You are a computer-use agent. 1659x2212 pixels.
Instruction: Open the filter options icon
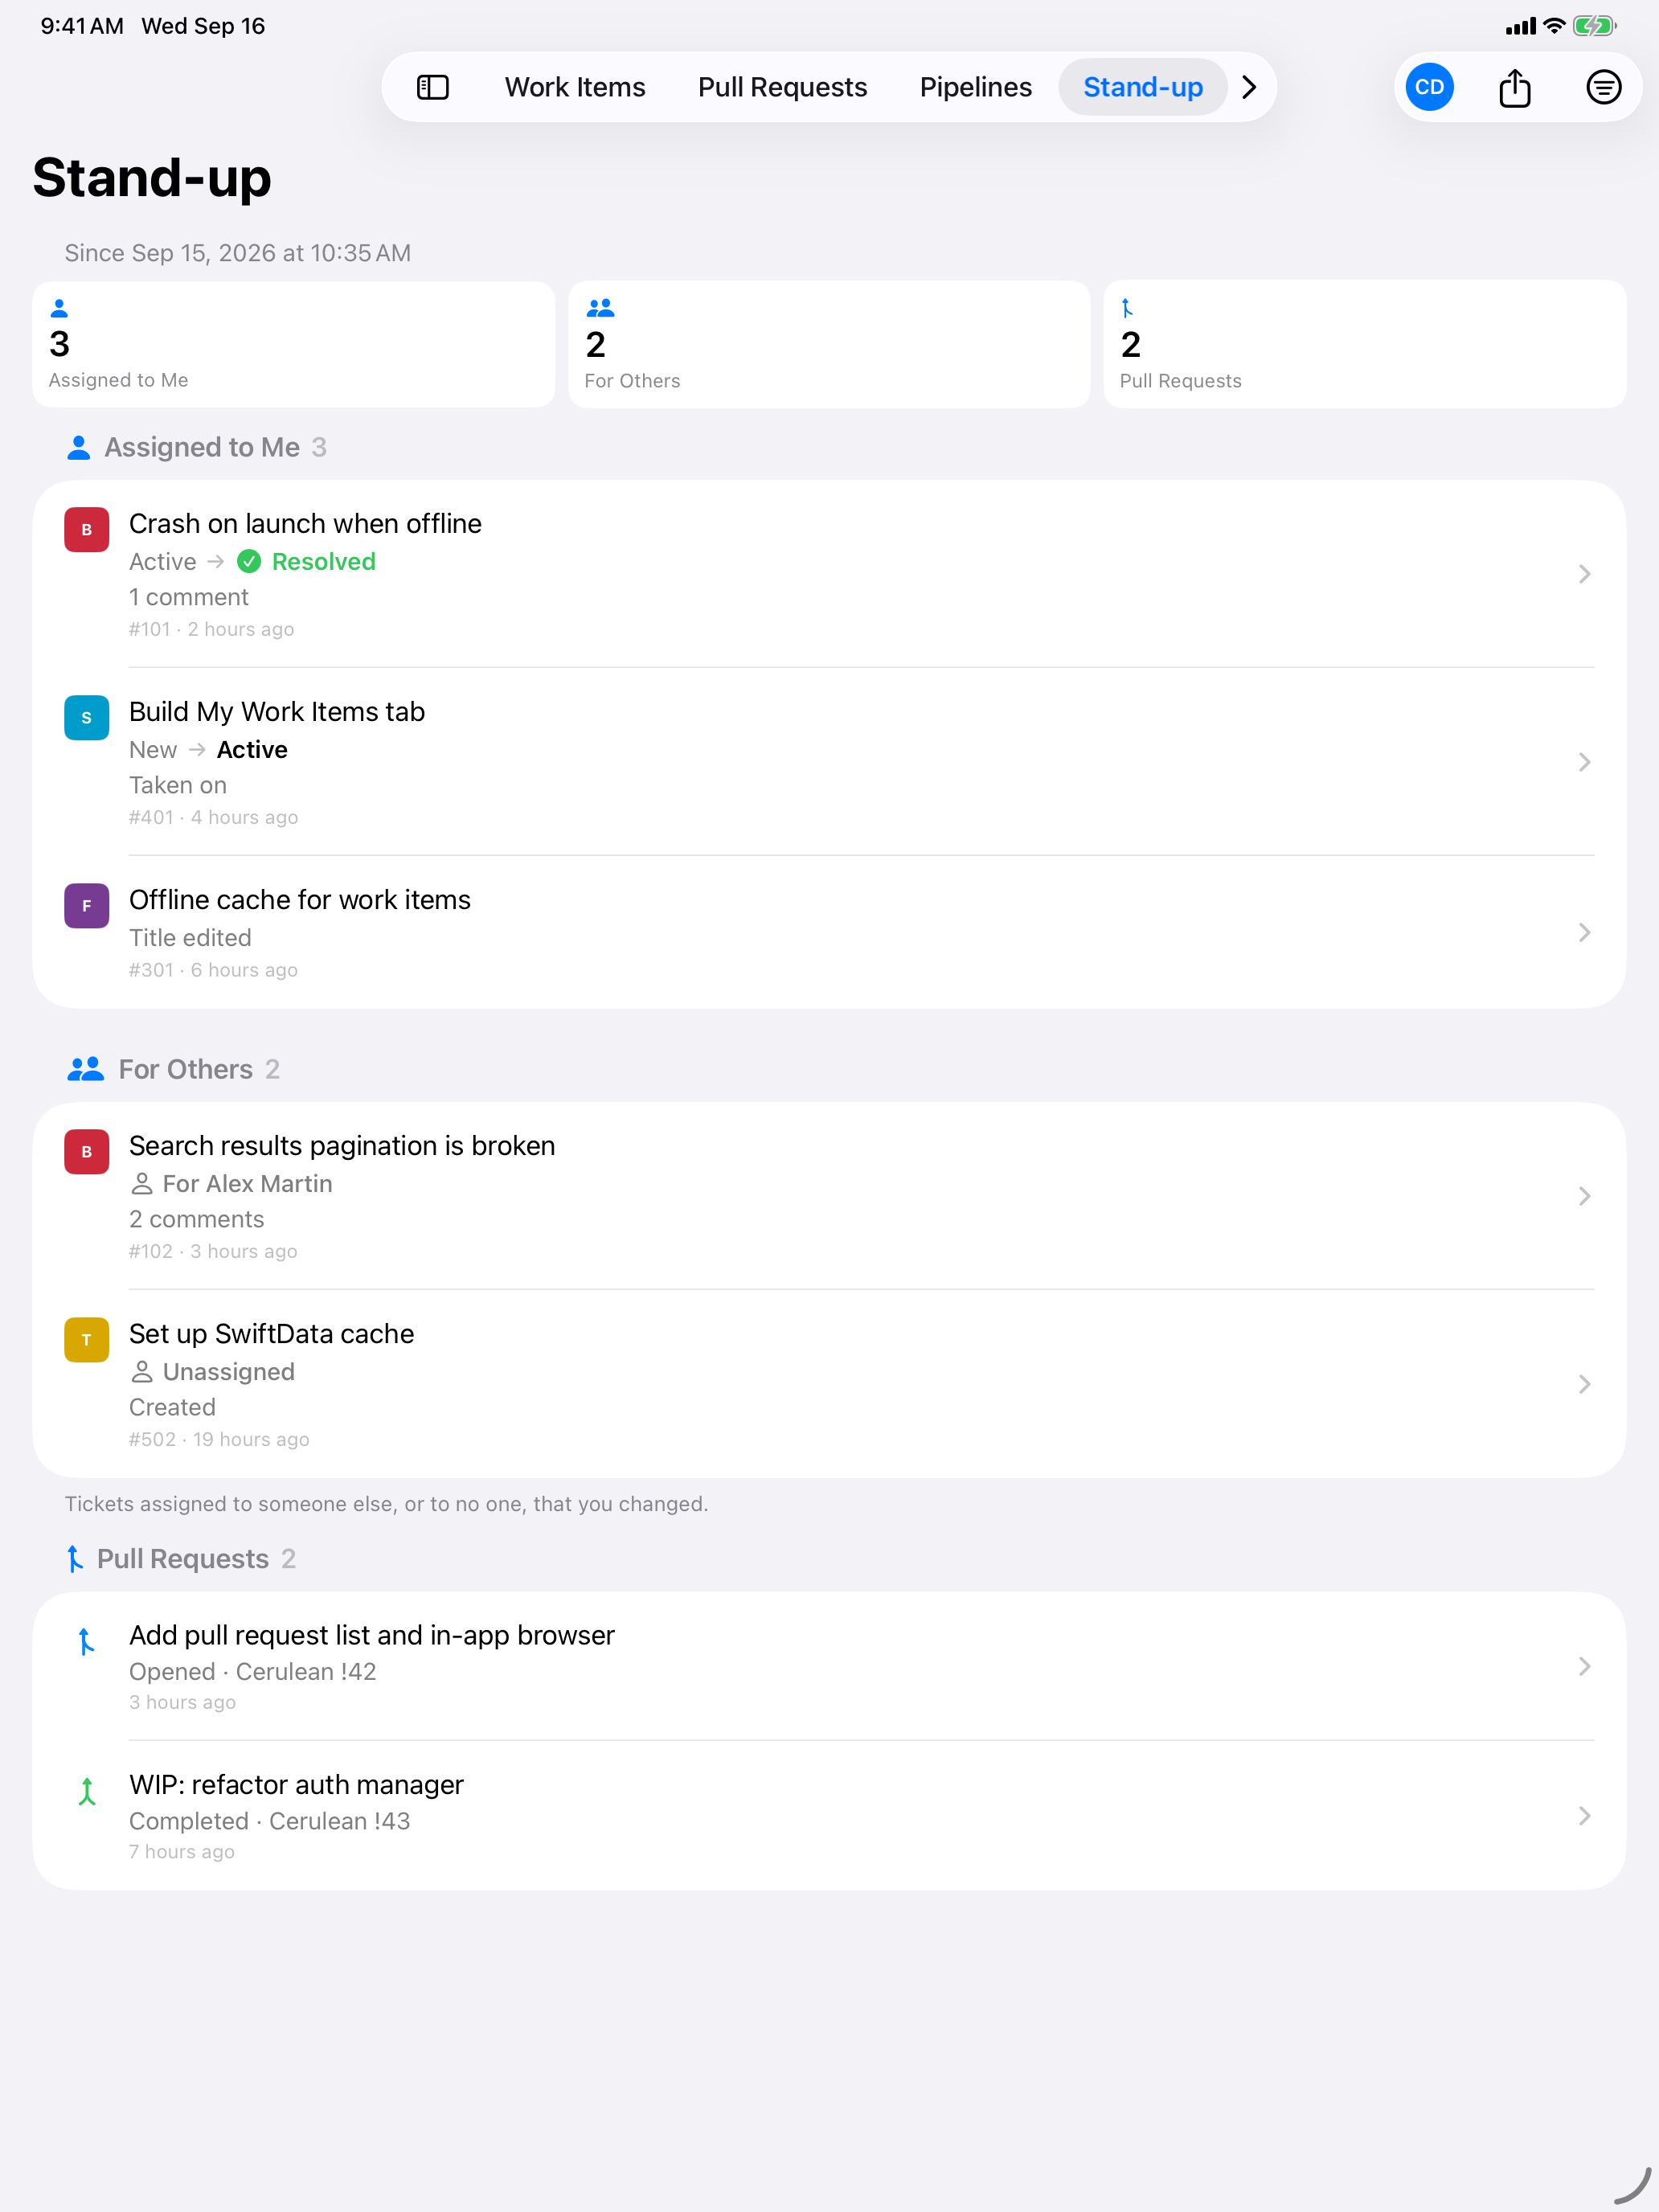[1603, 87]
